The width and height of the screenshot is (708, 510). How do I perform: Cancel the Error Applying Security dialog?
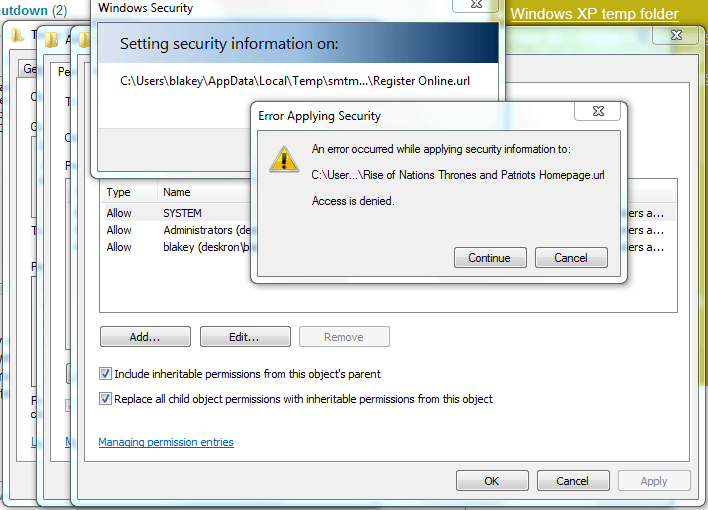[570, 258]
